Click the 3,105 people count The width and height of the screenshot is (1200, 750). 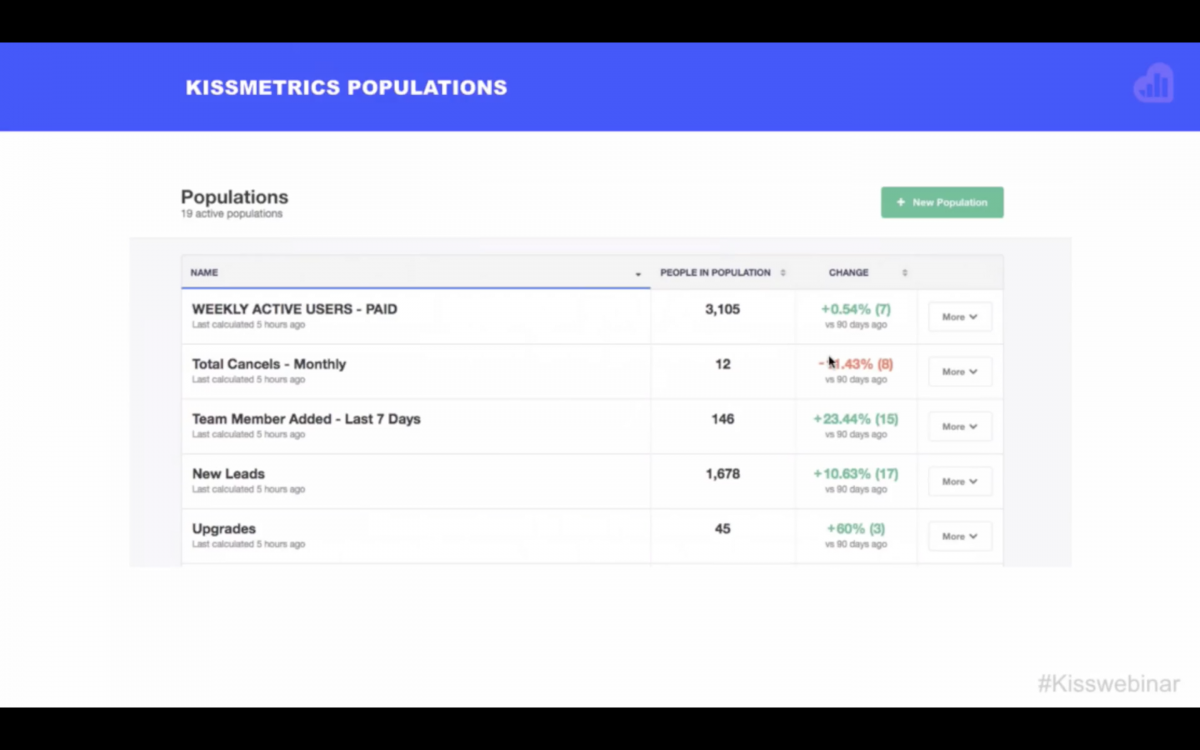[723, 309]
